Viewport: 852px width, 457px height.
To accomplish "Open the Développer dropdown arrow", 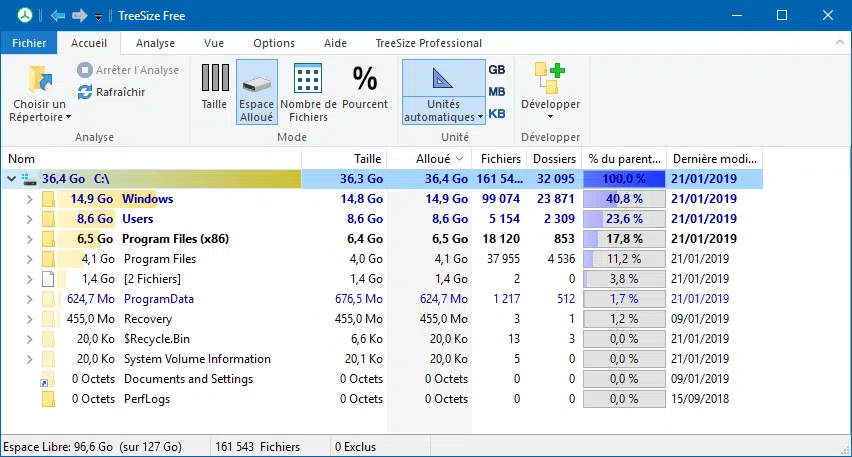I will click(x=550, y=117).
